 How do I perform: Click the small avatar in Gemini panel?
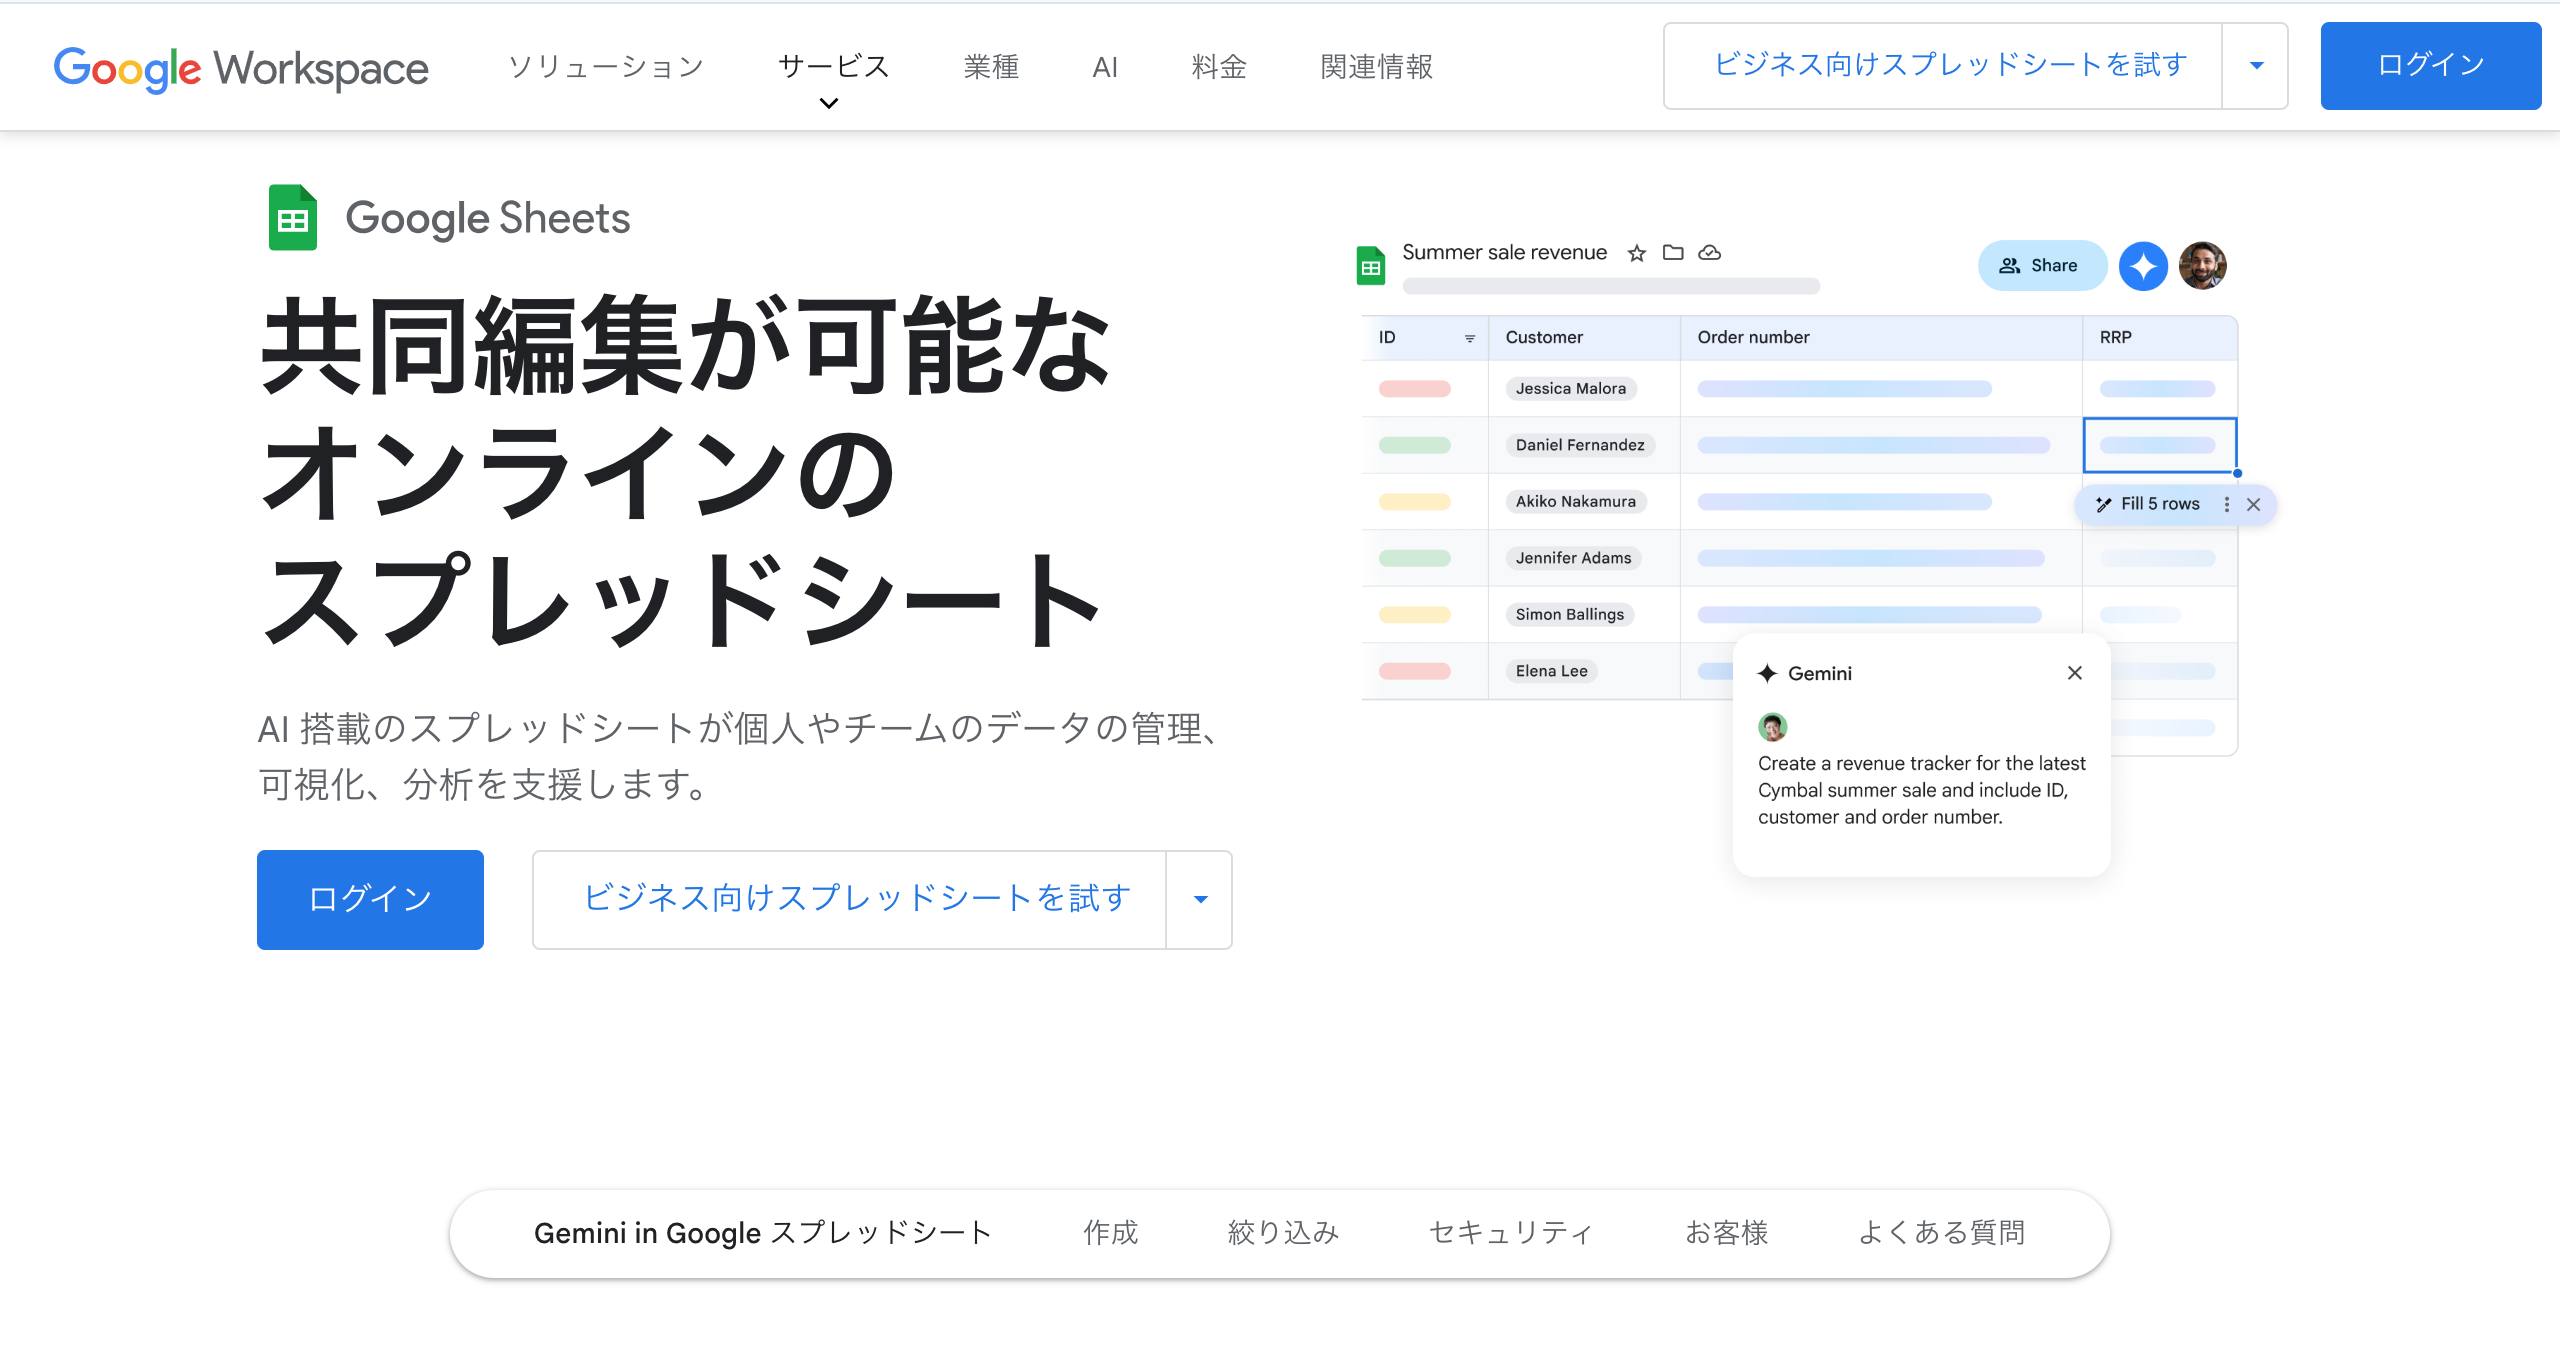coord(1773,727)
